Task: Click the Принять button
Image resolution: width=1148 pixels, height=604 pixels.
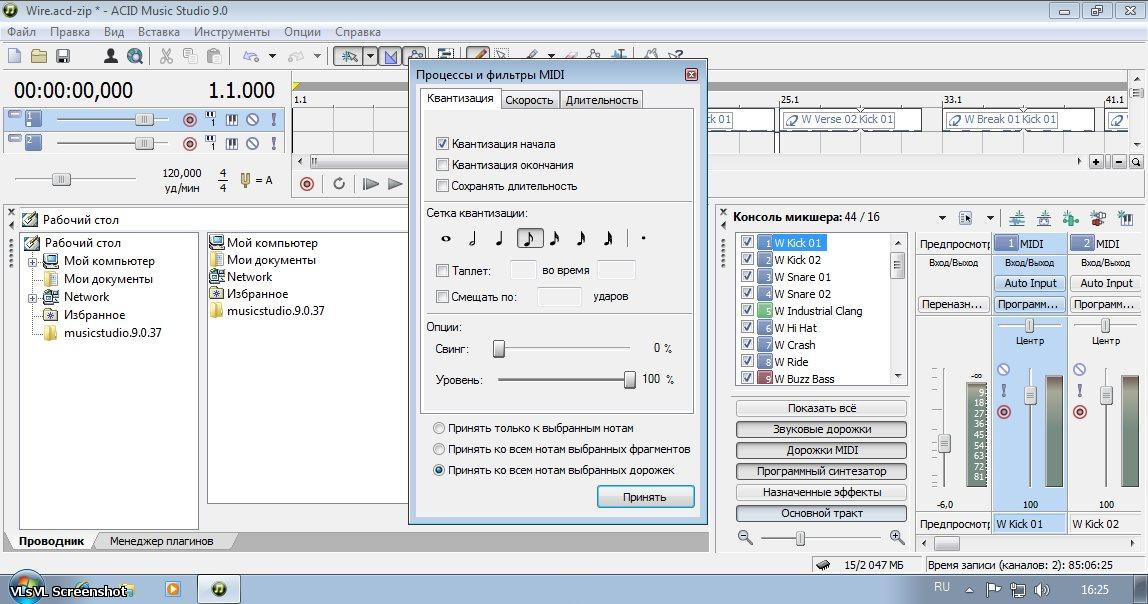Action: (645, 496)
